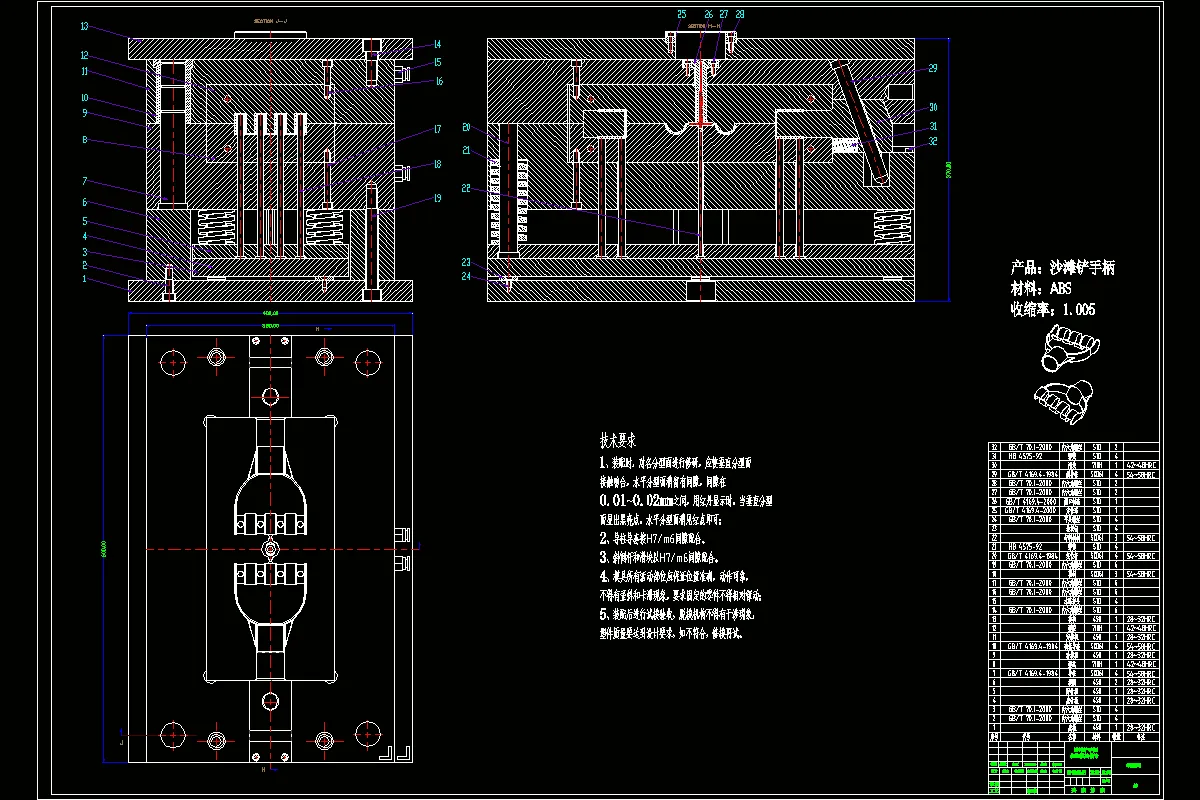Viewport: 1200px width, 800px height.
Task: Click the 'SECTION J—J' view title
Action: (270, 19)
